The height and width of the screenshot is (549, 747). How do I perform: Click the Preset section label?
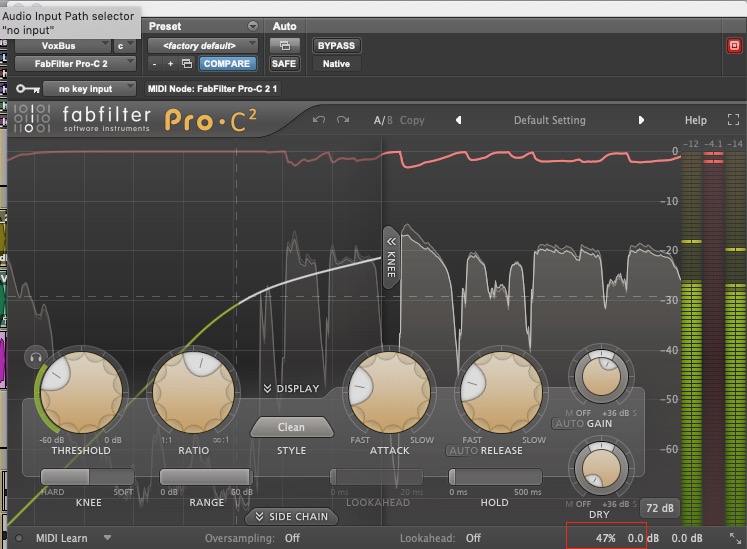(165, 26)
